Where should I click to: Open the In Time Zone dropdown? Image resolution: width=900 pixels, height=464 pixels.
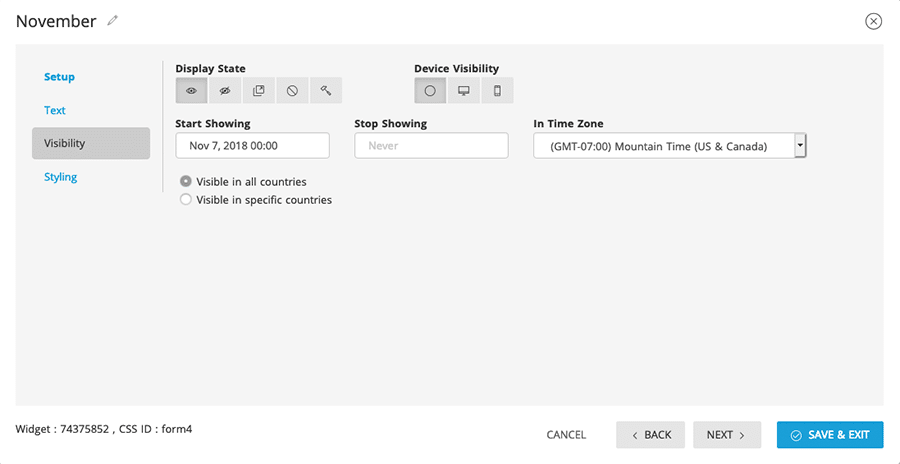[670, 146]
